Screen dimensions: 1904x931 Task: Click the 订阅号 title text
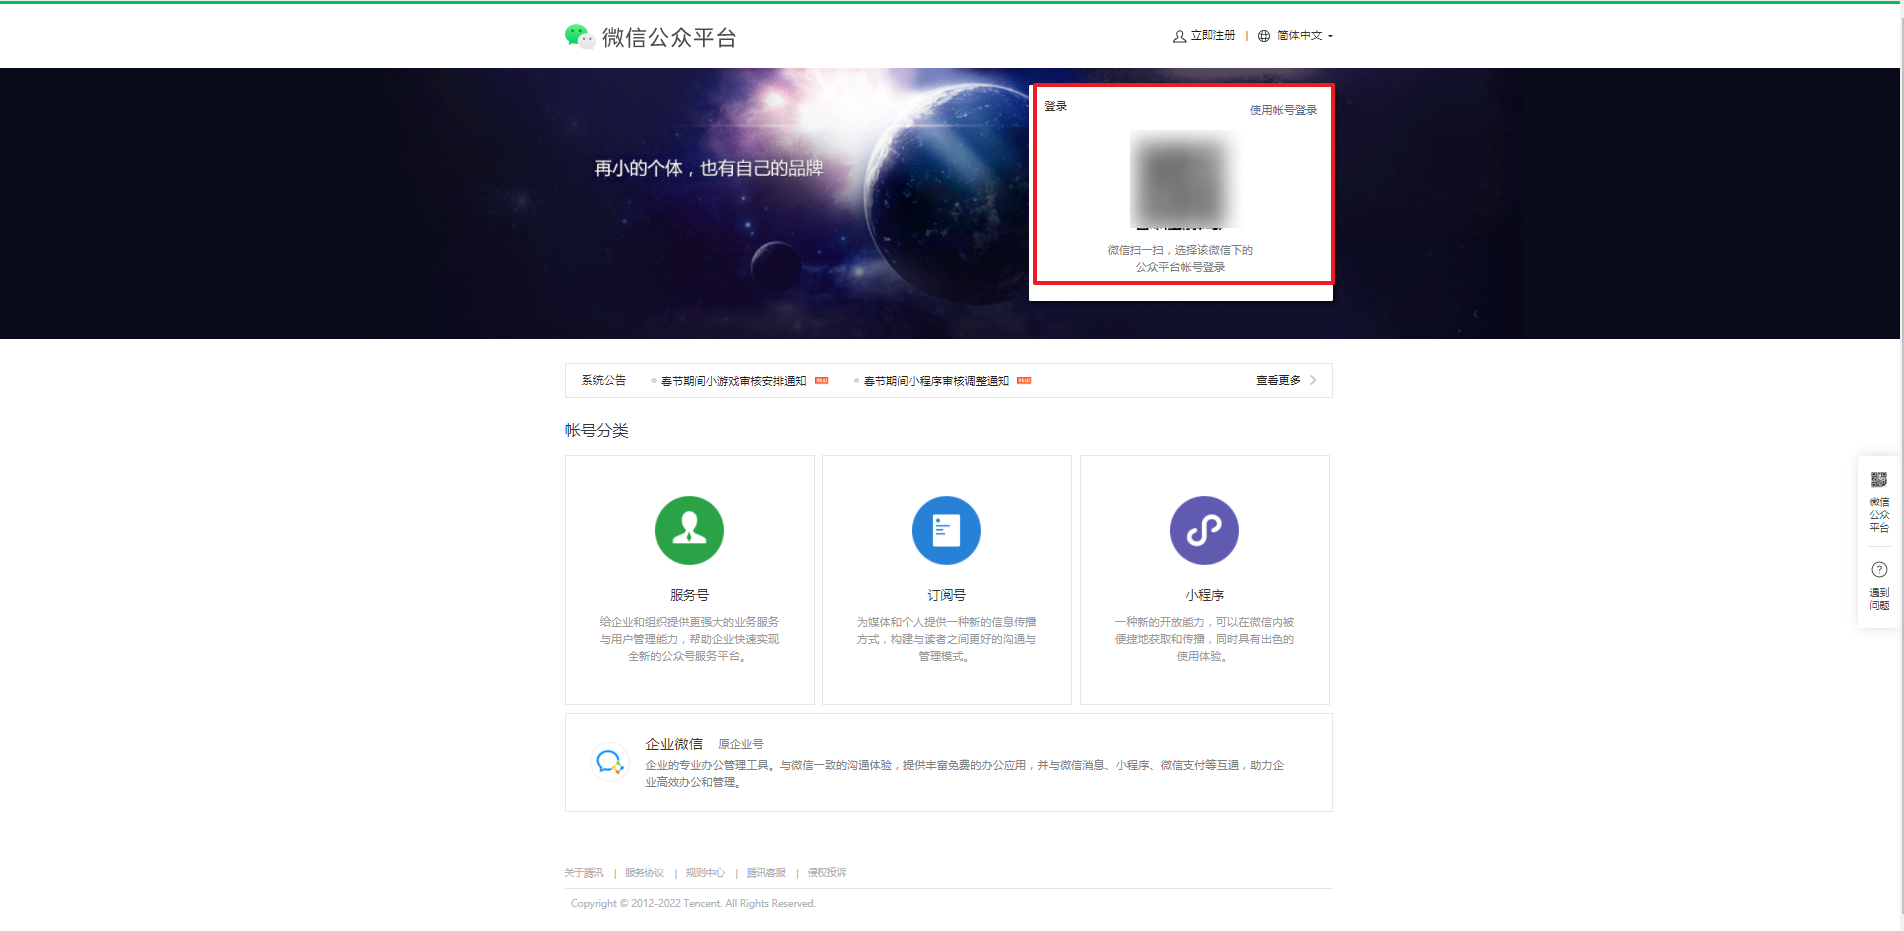pyautogui.click(x=946, y=595)
